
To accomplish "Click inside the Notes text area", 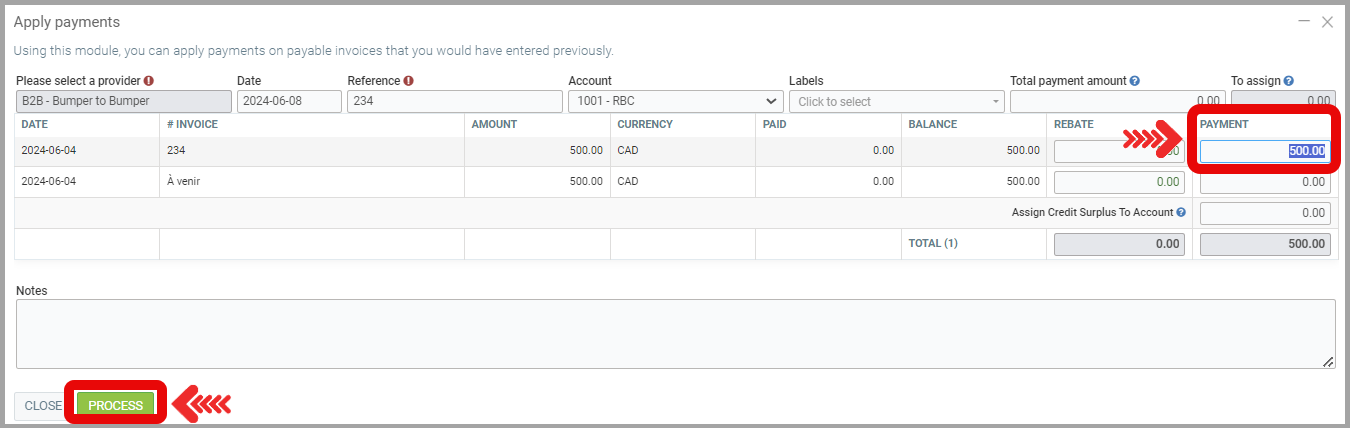I will coord(675,334).
